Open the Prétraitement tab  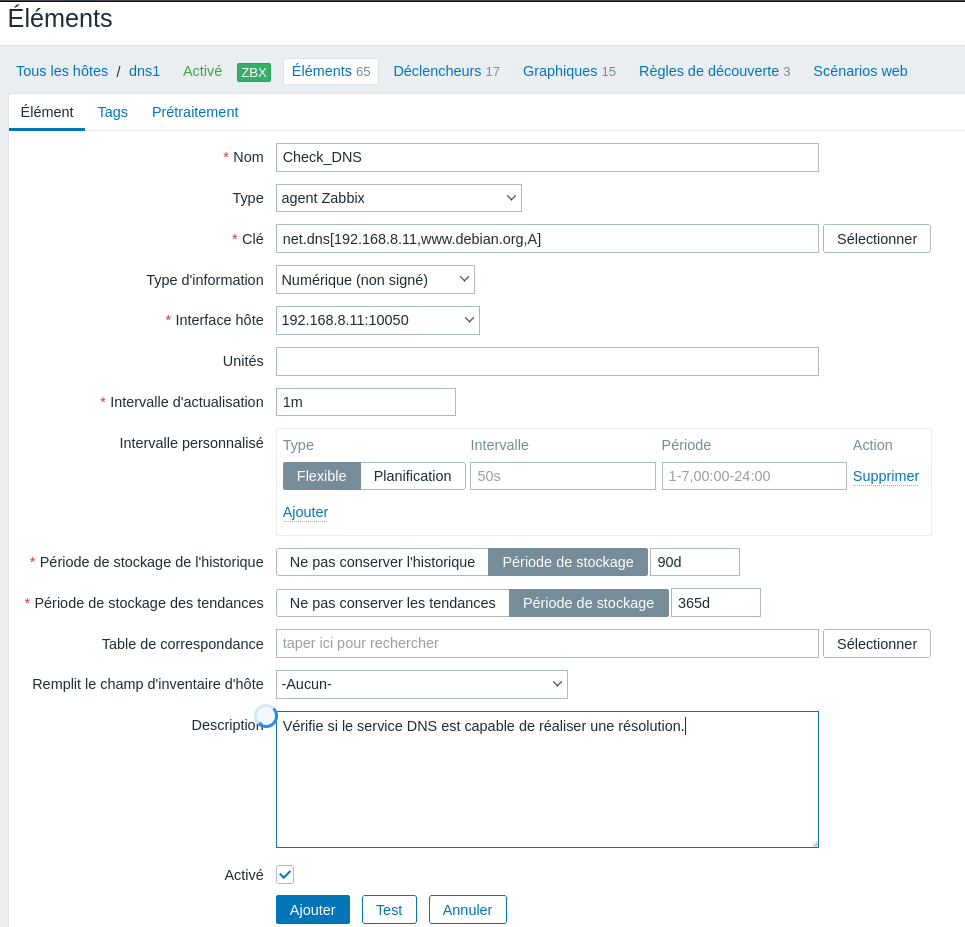(x=195, y=112)
